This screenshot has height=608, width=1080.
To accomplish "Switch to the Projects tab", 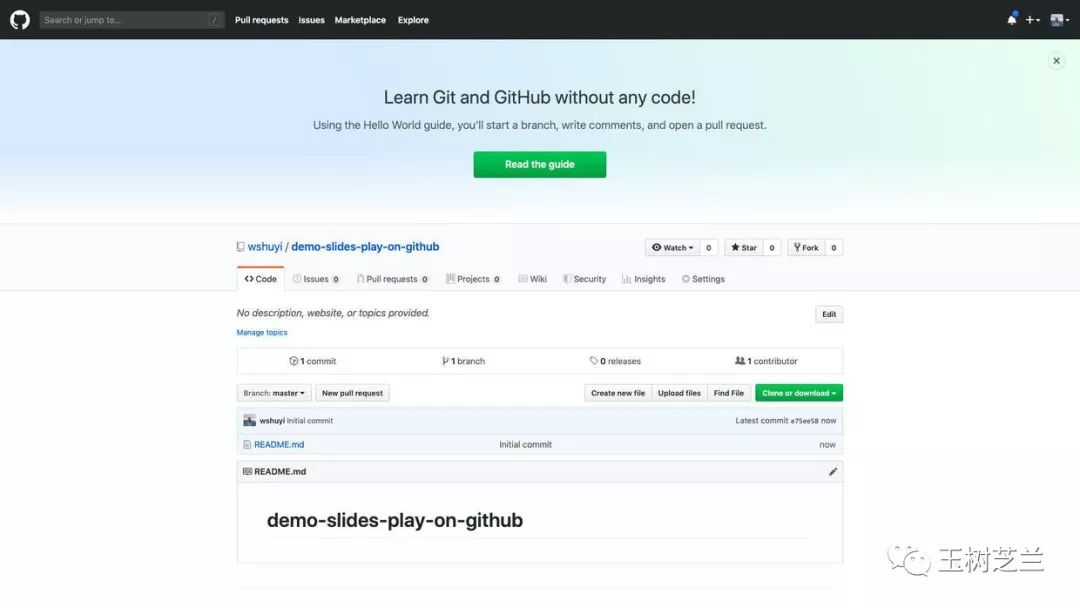I will point(472,279).
